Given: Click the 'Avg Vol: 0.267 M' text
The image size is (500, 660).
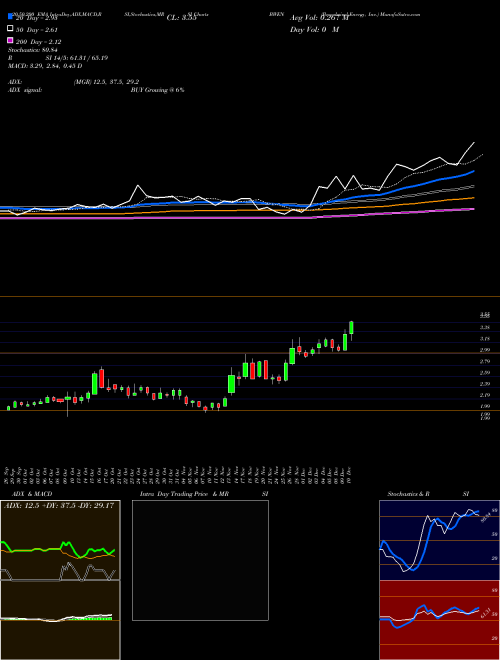Looking at the screenshot, I should click(x=319, y=18).
